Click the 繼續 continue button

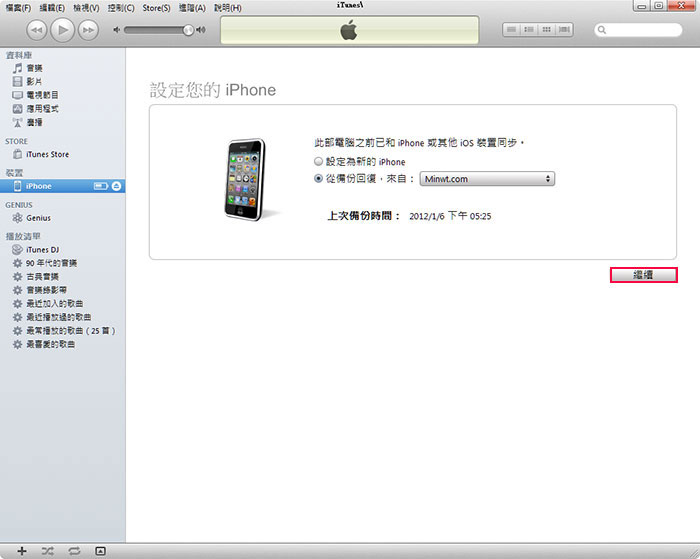coord(643,275)
